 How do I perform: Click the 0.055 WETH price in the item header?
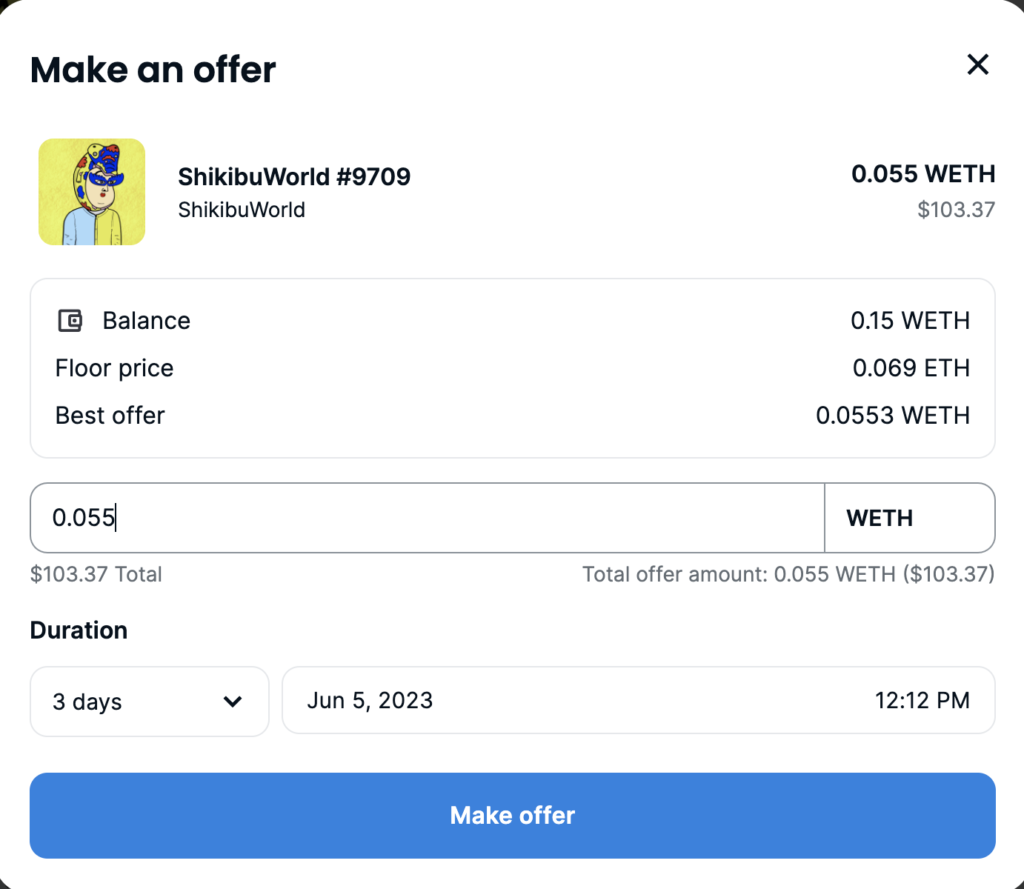923,174
